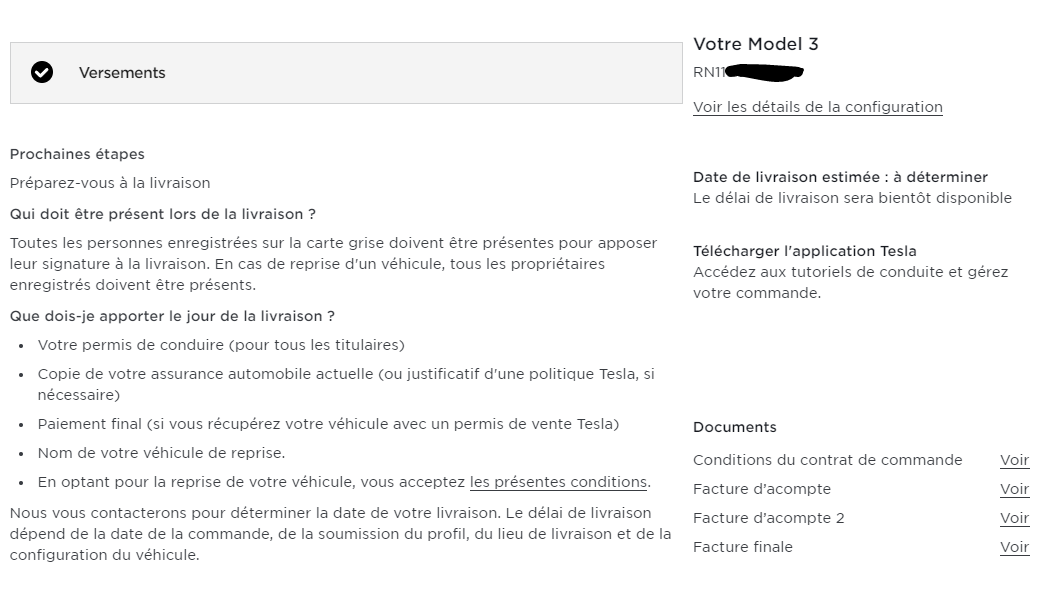Expand the Versements section panel

click(346, 73)
